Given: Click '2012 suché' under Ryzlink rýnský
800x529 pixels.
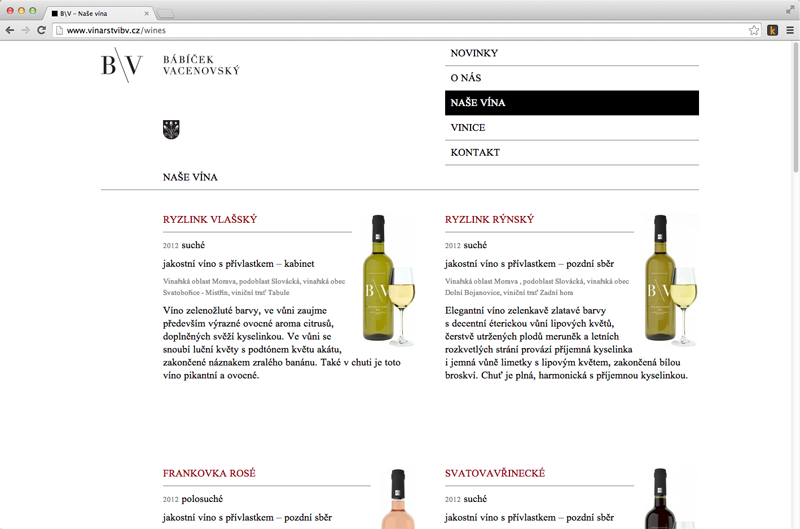Looking at the screenshot, I should 466,245.
